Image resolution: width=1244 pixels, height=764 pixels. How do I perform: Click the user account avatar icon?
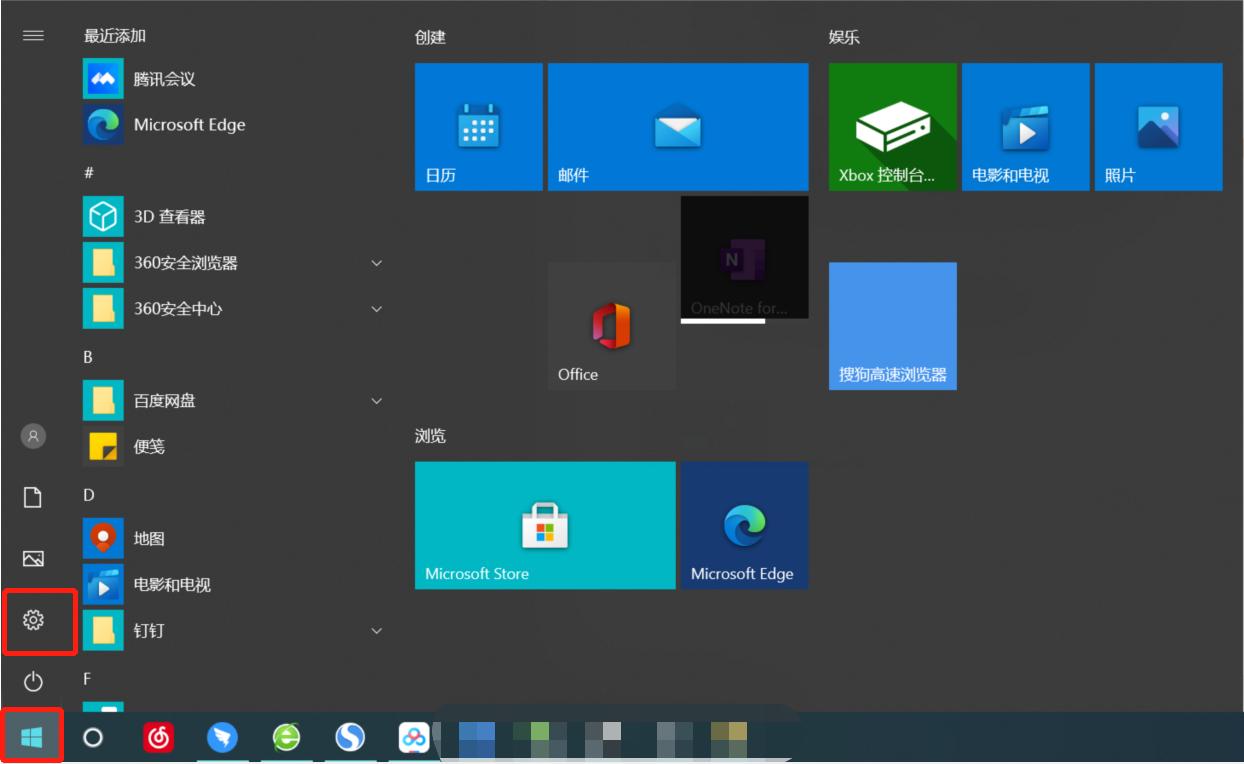coord(33,436)
